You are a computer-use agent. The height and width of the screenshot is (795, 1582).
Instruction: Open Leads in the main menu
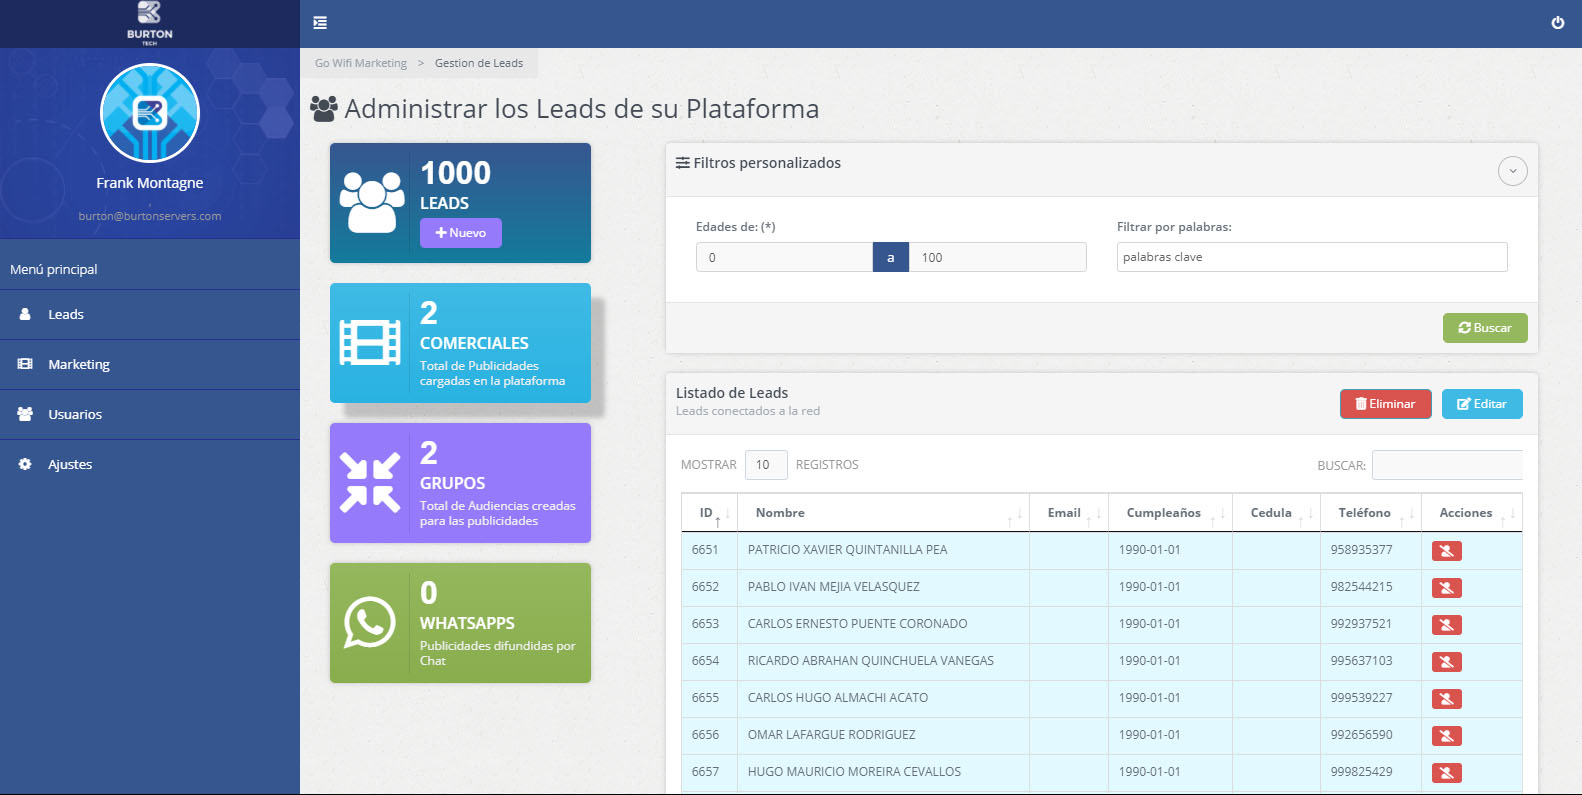[66, 315]
